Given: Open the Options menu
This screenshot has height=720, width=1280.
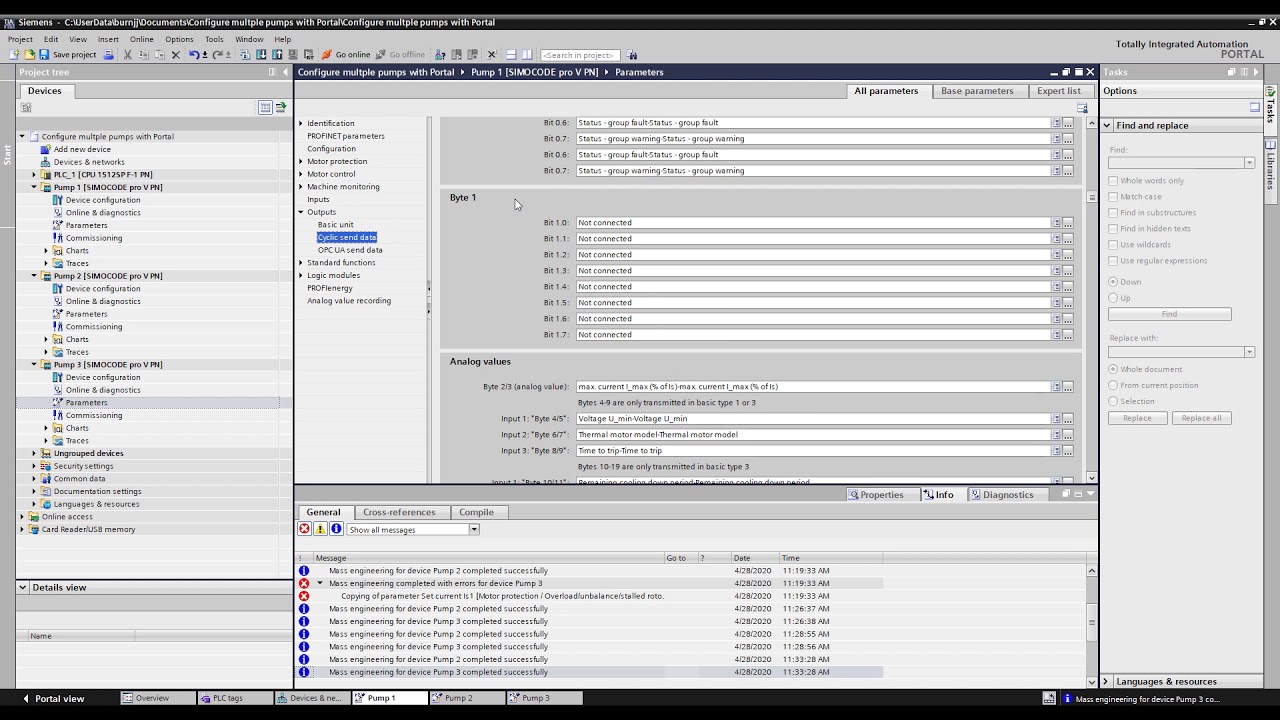Looking at the screenshot, I should 179,39.
